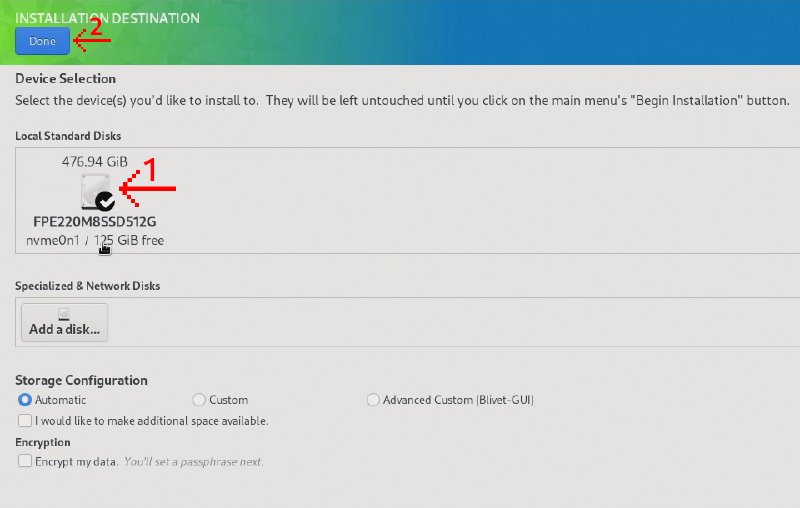This screenshot has width=800, height=508.
Task: Toggle the Encrypt my data checkbox
Action: 25,462
